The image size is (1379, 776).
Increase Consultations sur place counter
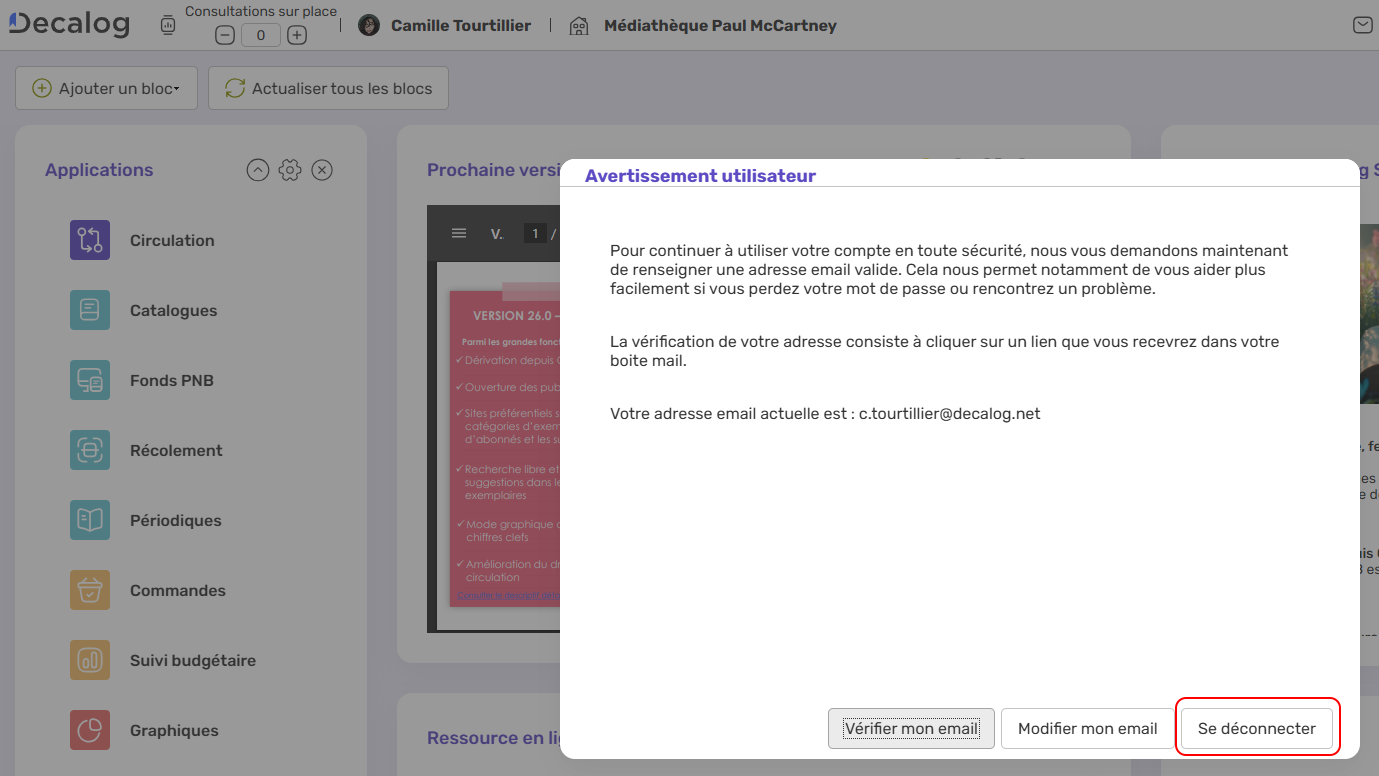tap(297, 35)
